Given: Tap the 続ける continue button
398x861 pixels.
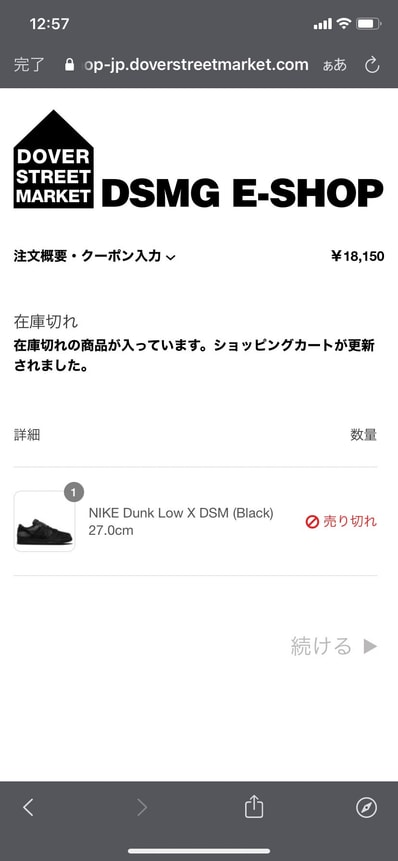Looking at the screenshot, I should (x=334, y=646).
